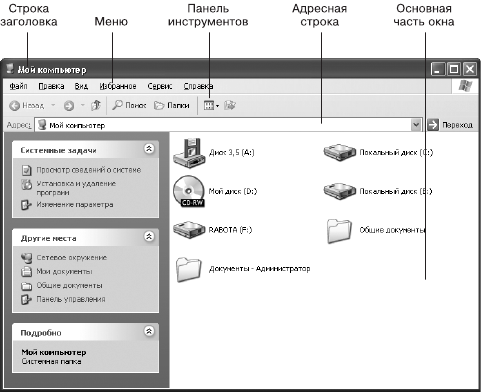Select Локальный диск (C:) drive
This screenshot has width=481, height=392.
point(378,153)
